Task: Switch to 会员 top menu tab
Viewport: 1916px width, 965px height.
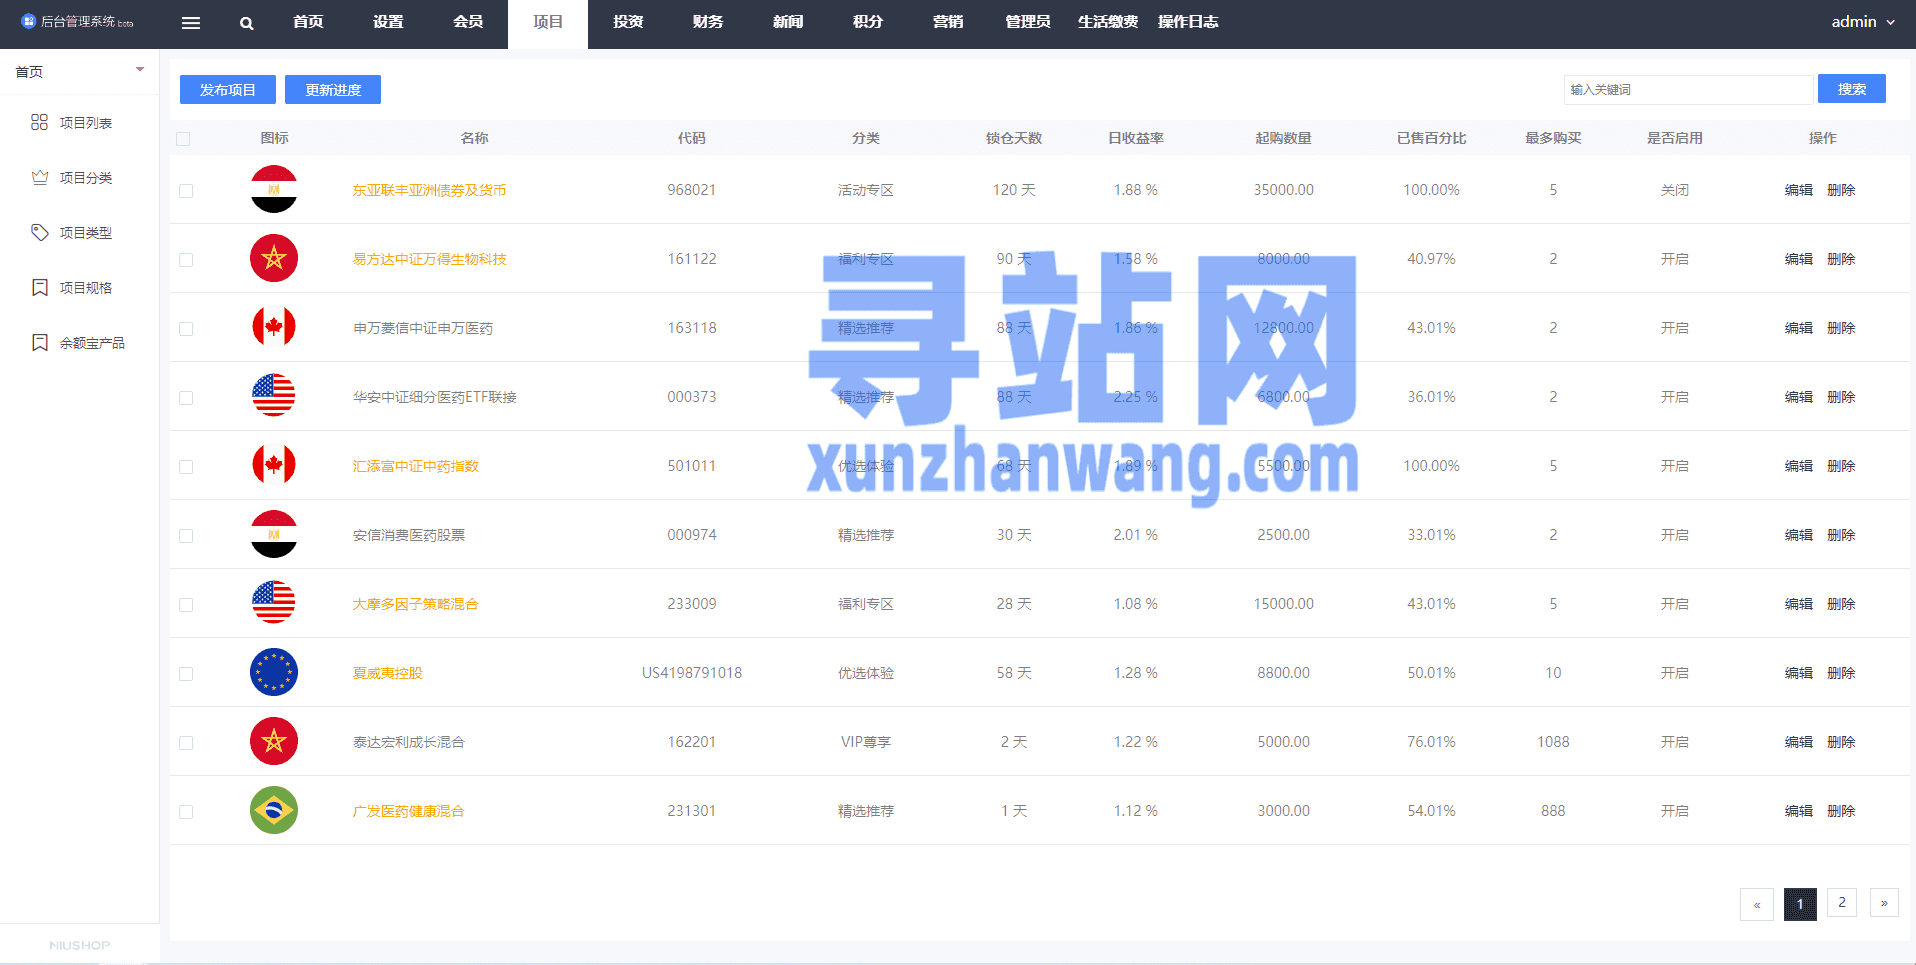Action: click(x=468, y=22)
